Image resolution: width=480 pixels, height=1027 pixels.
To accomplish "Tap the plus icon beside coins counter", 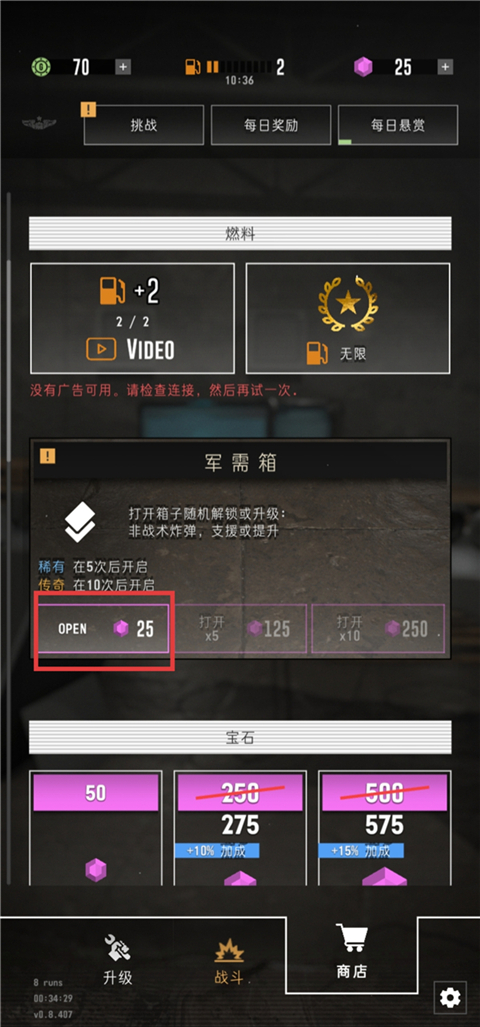I will tap(123, 67).
